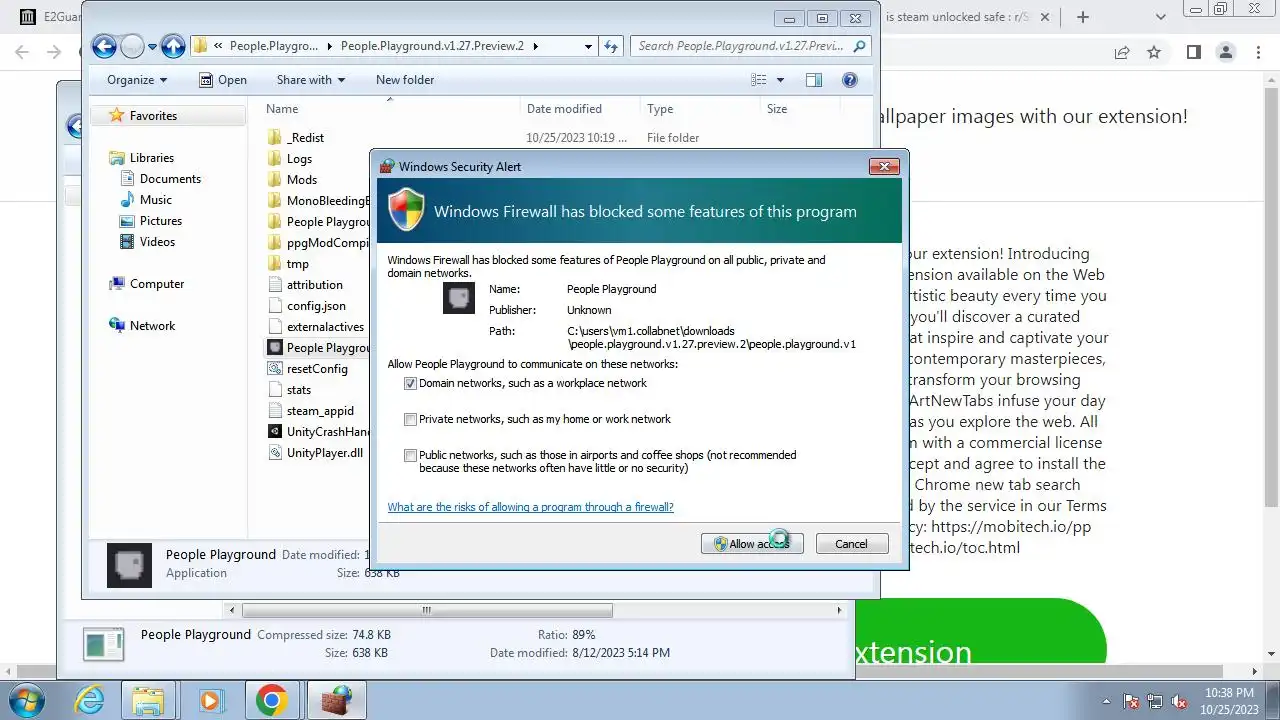Viewport: 1280px width, 720px height.
Task: Bookmark this page star icon in Chrome
Action: point(1154,52)
